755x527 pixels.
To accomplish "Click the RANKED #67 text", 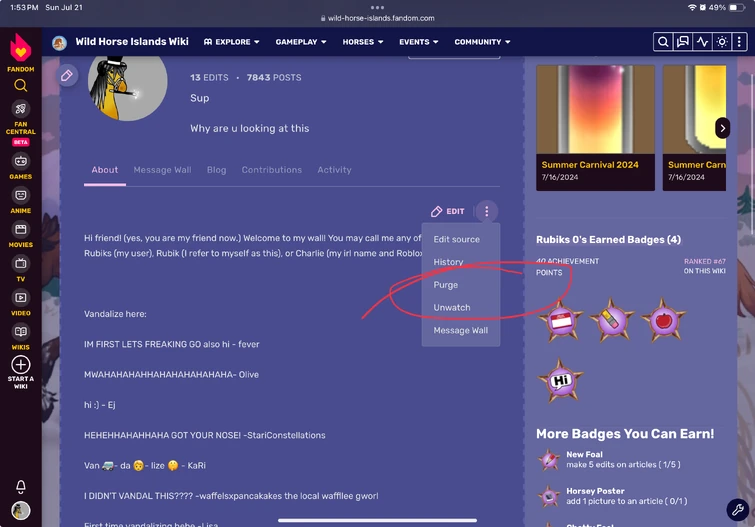I will click(704, 261).
